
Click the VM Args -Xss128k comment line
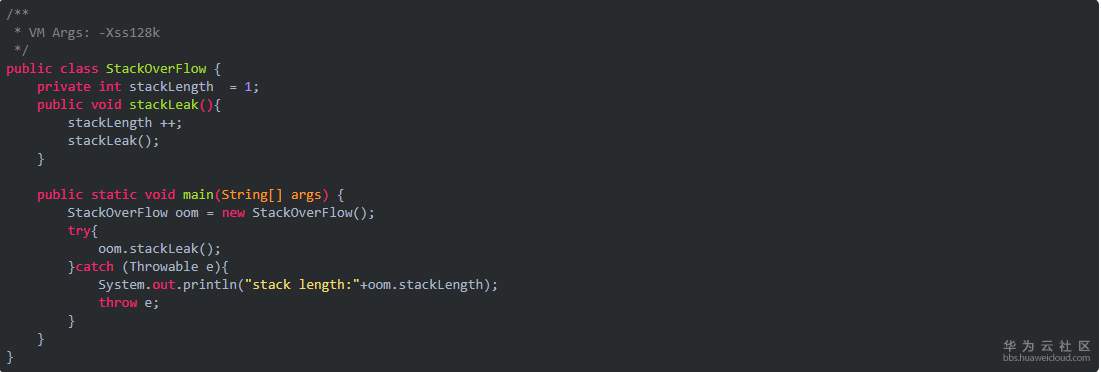click(87, 32)
